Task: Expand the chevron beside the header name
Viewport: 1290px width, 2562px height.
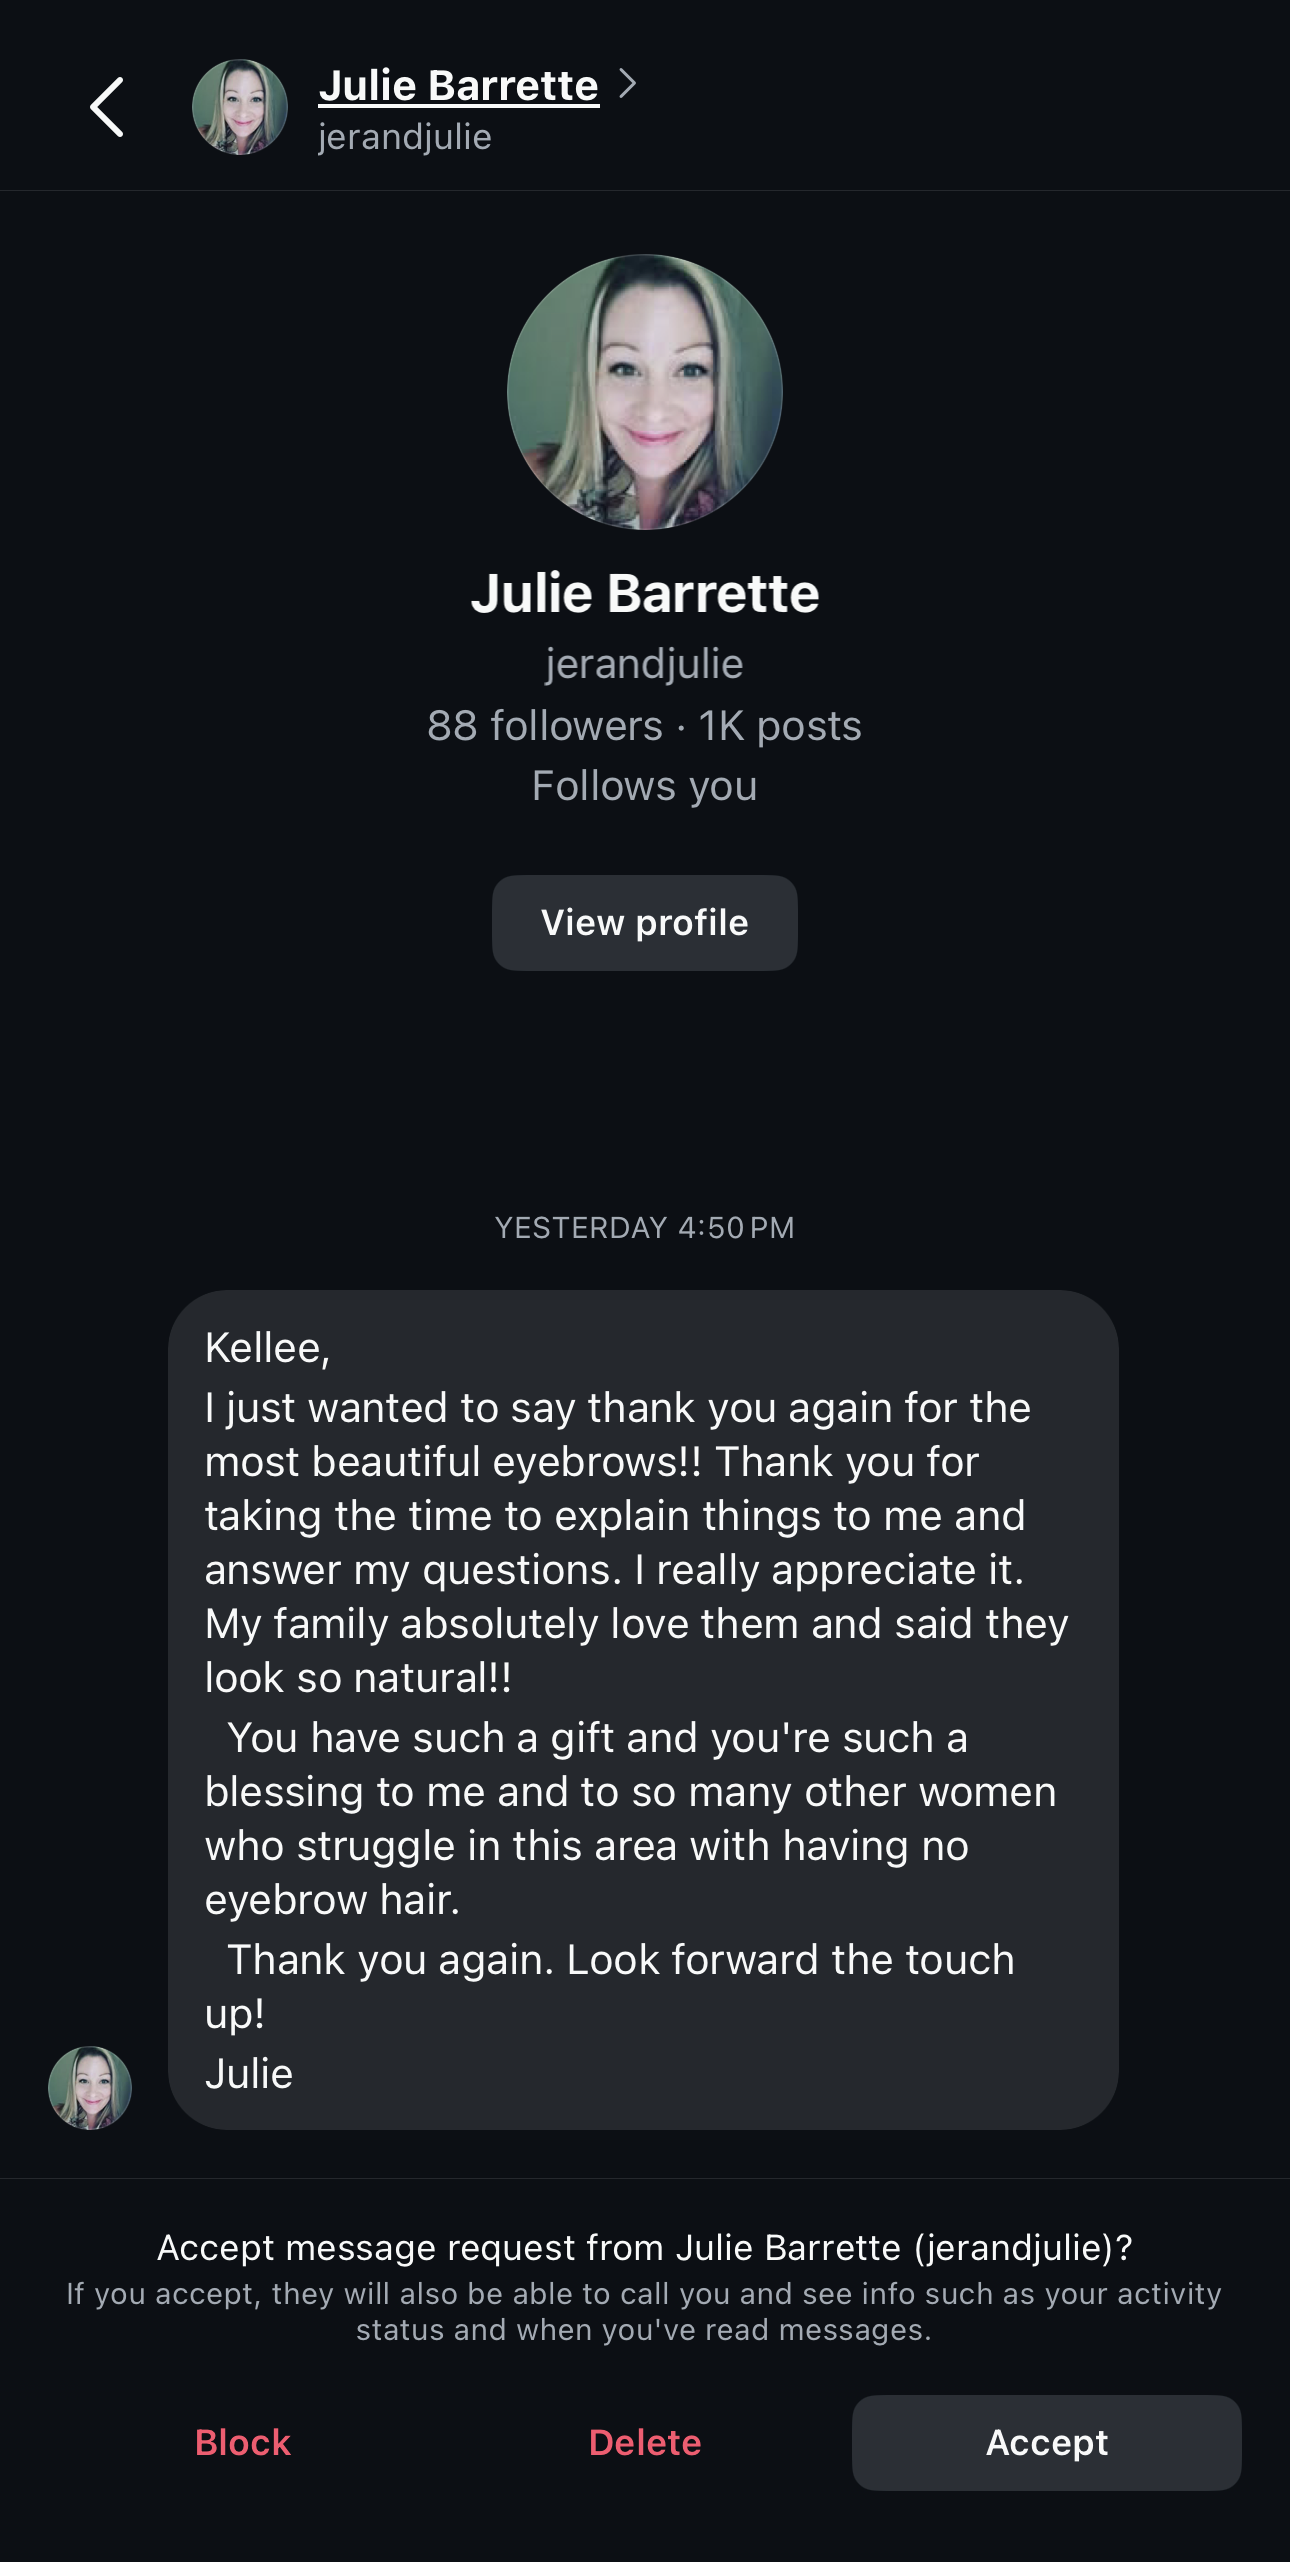Action: click(x=627, y=84)
